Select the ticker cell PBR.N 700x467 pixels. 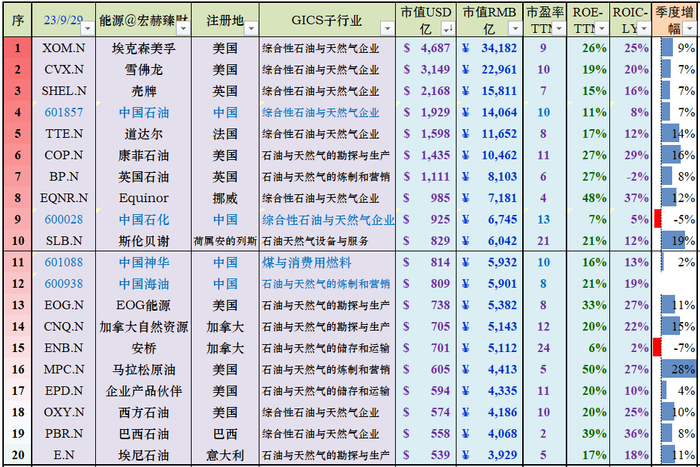(x=63, y=434)
